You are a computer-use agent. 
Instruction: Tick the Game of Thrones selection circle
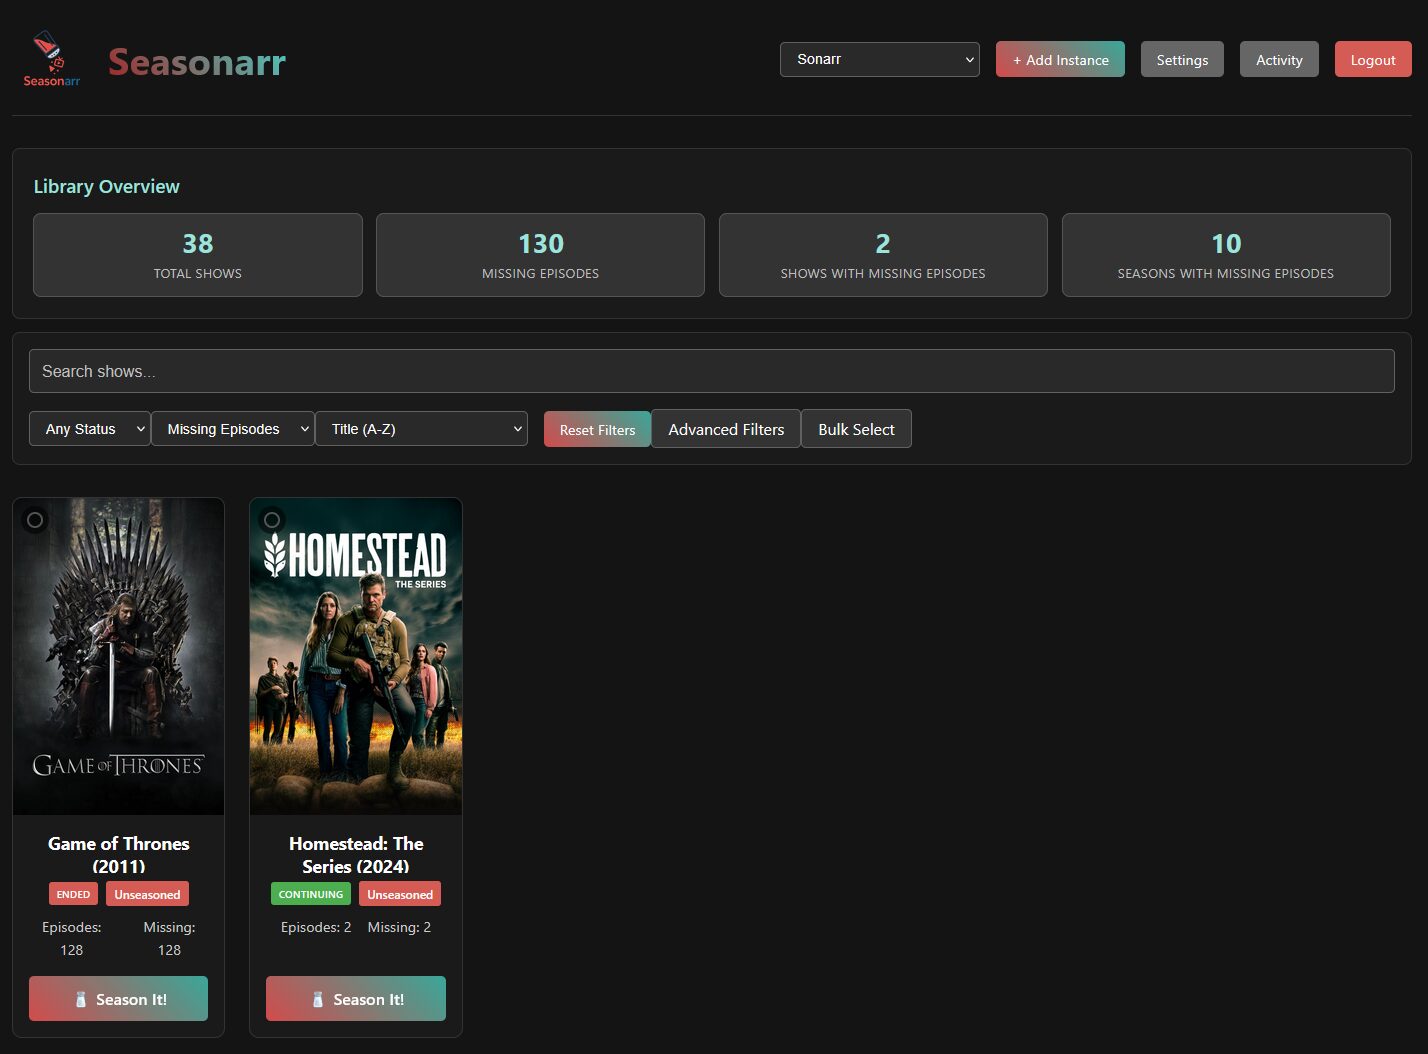pyautogui.click(x=35, y=520)
